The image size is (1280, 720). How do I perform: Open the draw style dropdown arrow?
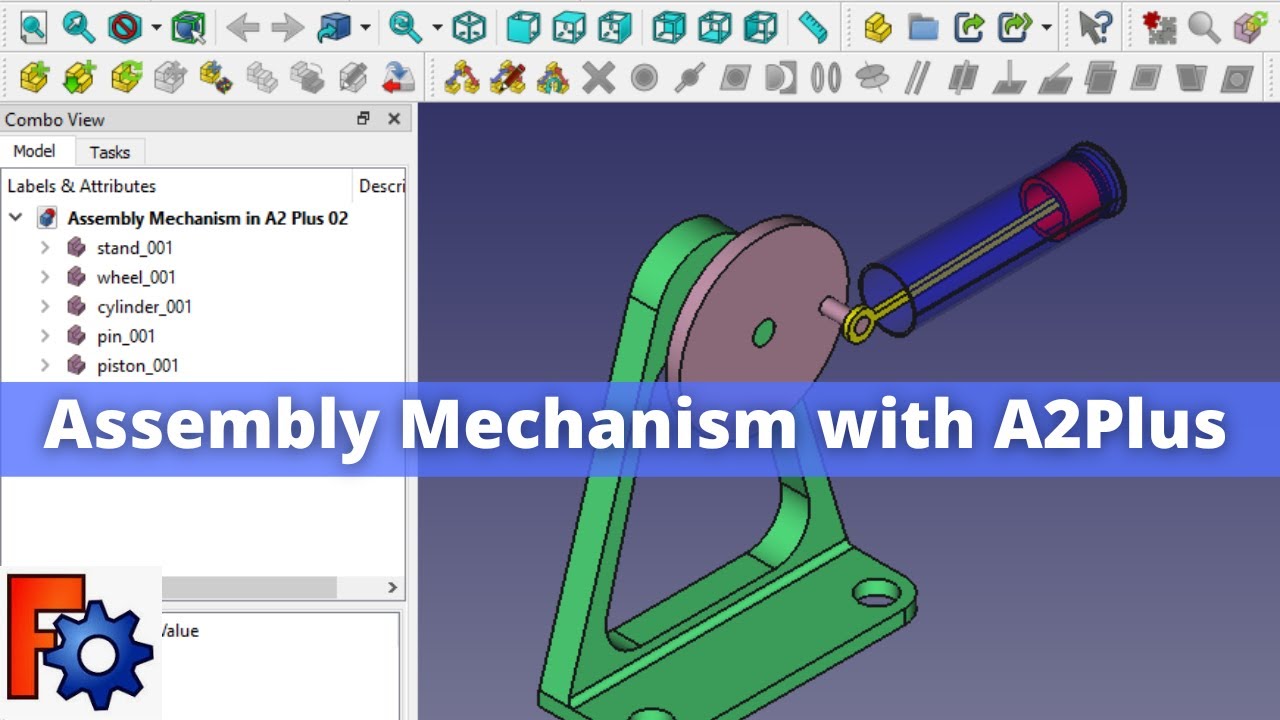coord(156,28)
